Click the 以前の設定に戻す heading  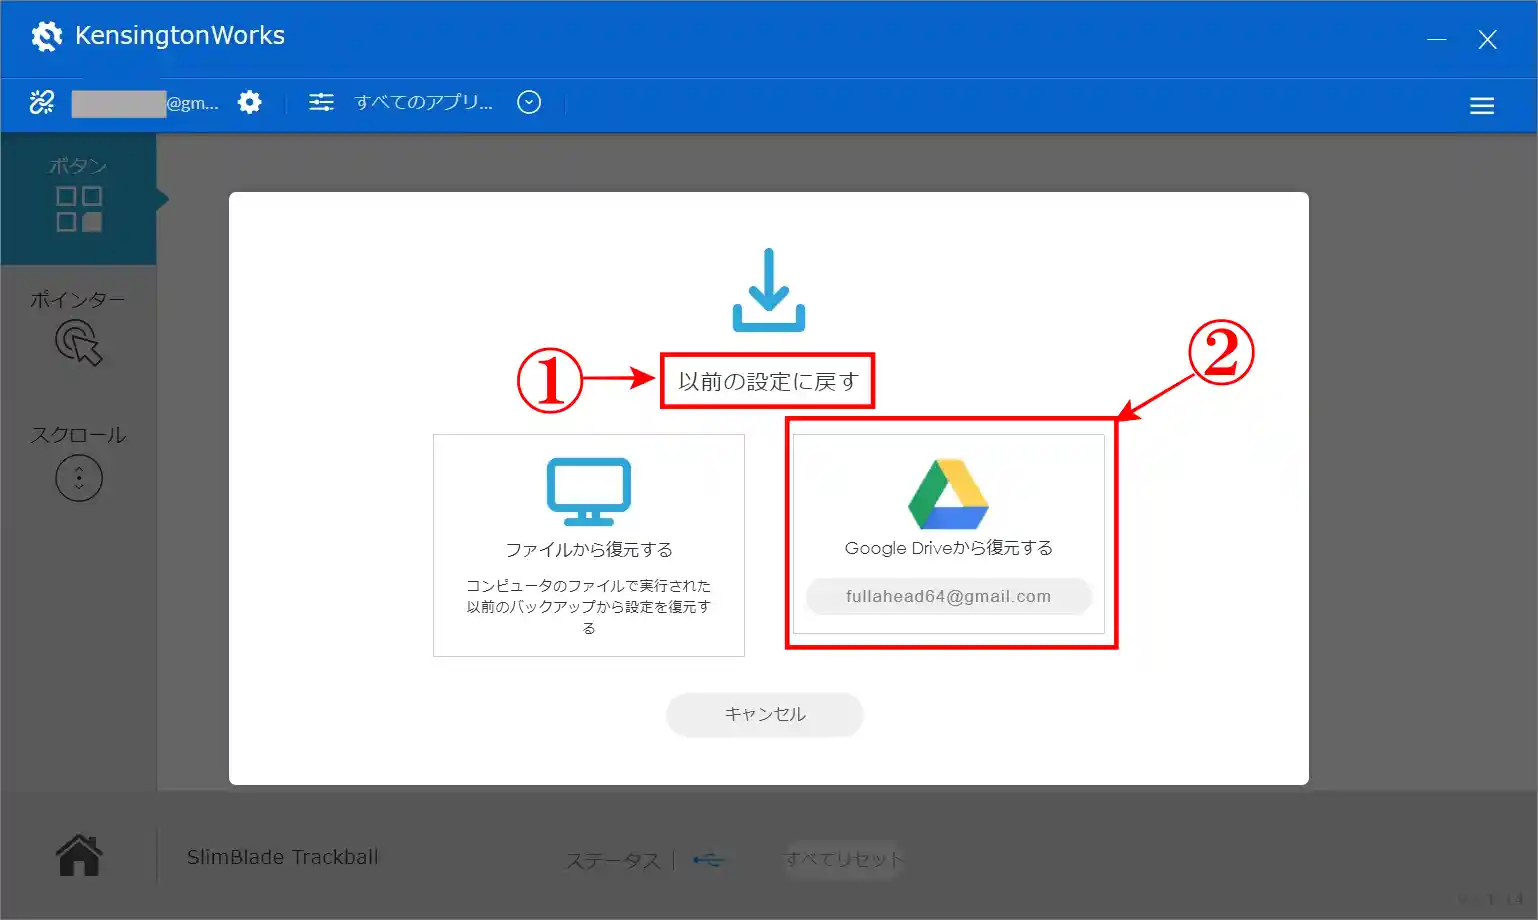768,381
